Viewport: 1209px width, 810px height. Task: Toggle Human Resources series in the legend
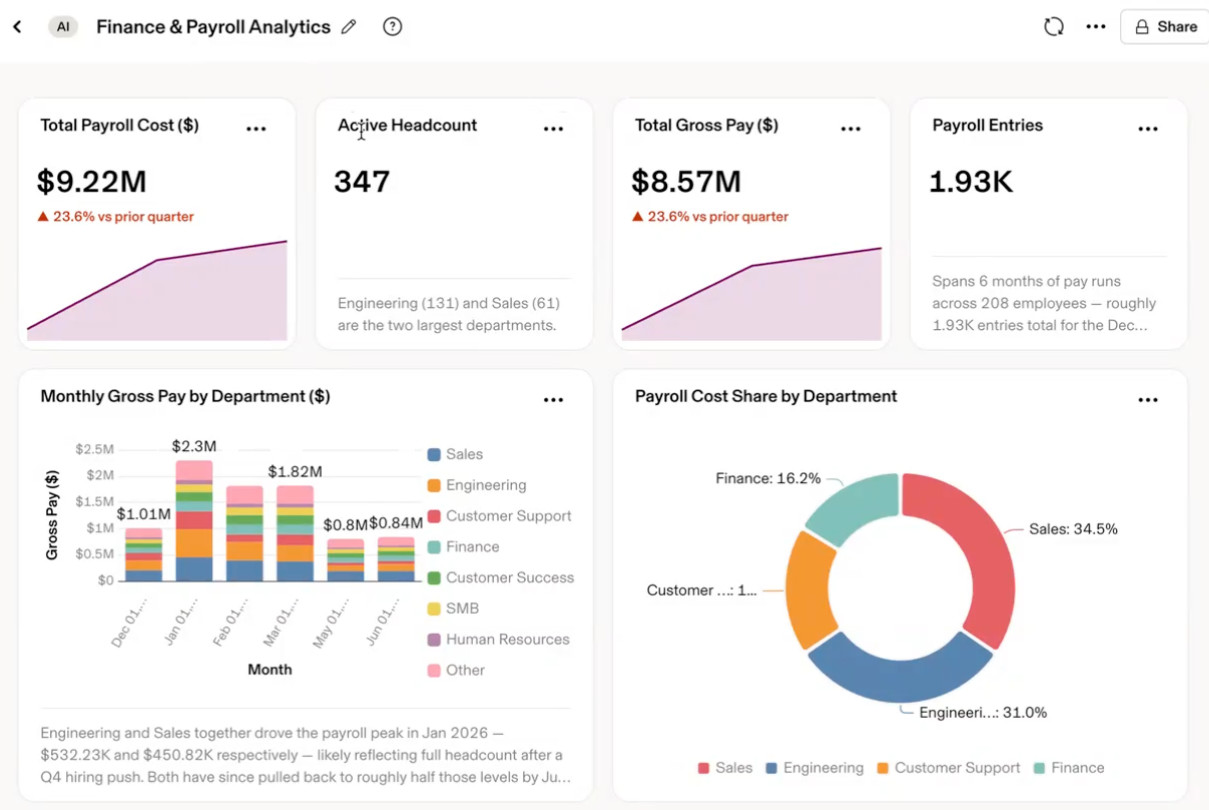[498, 639]
